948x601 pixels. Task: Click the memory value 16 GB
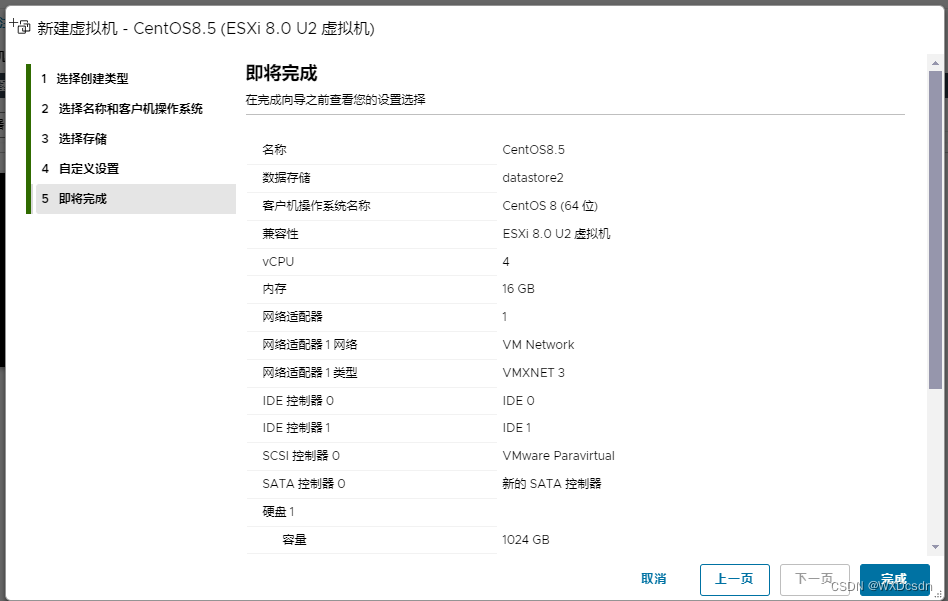tap(518, 289)
